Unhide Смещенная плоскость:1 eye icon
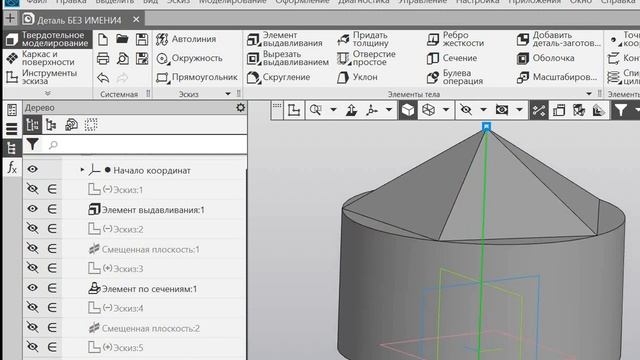640x360 pixels. coord(33,248)
